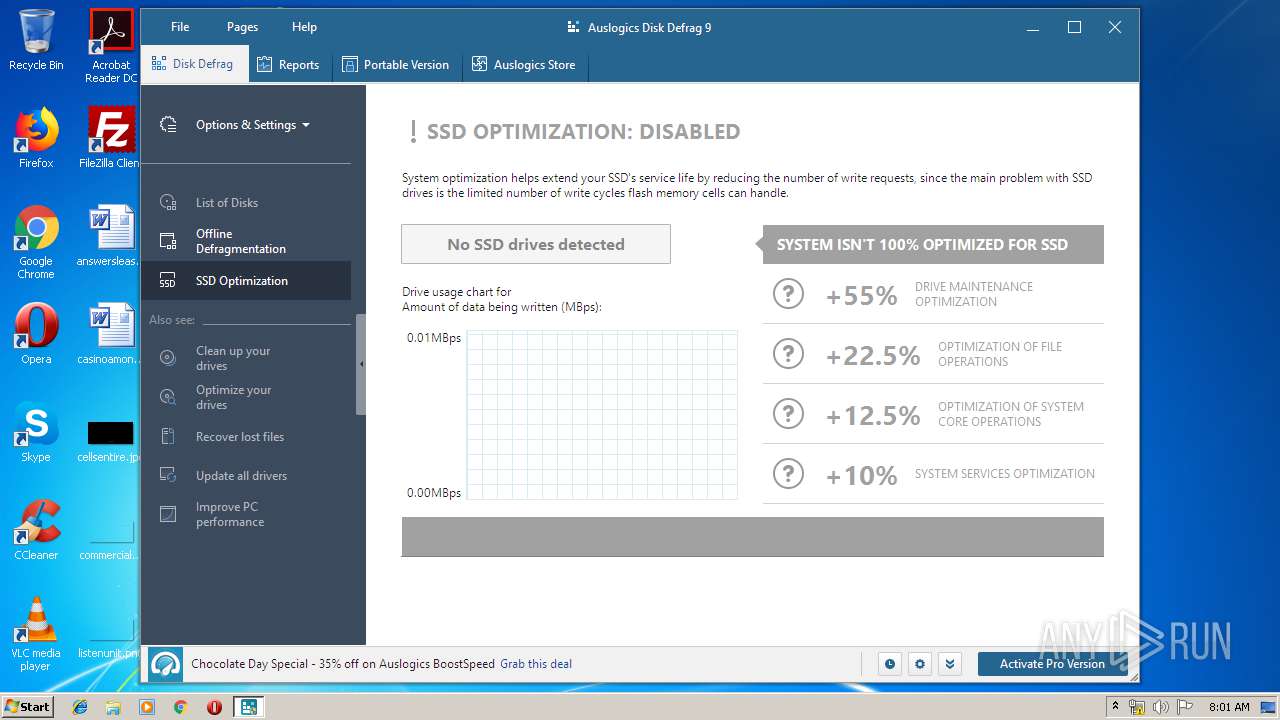Switch to the Reports tab

(288, 65)
